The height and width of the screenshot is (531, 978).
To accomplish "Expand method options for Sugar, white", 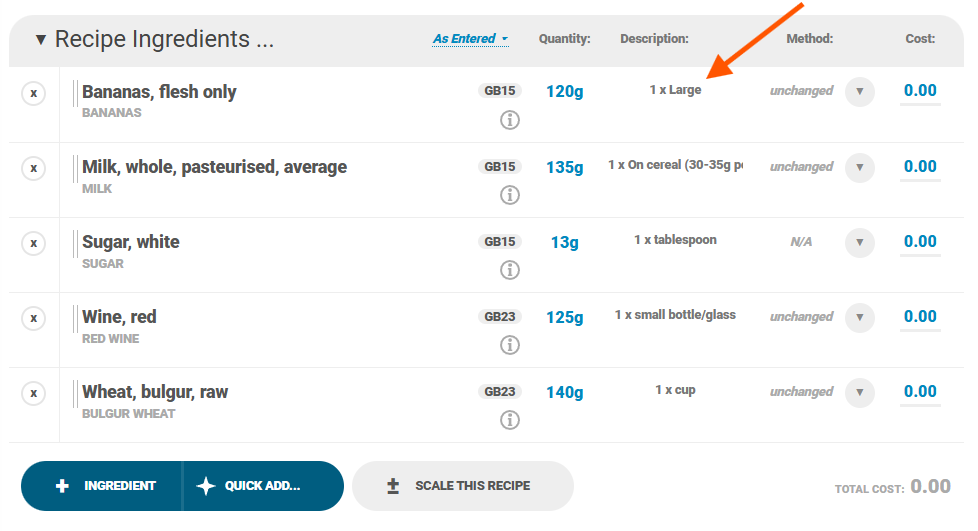I will point(860,242).
